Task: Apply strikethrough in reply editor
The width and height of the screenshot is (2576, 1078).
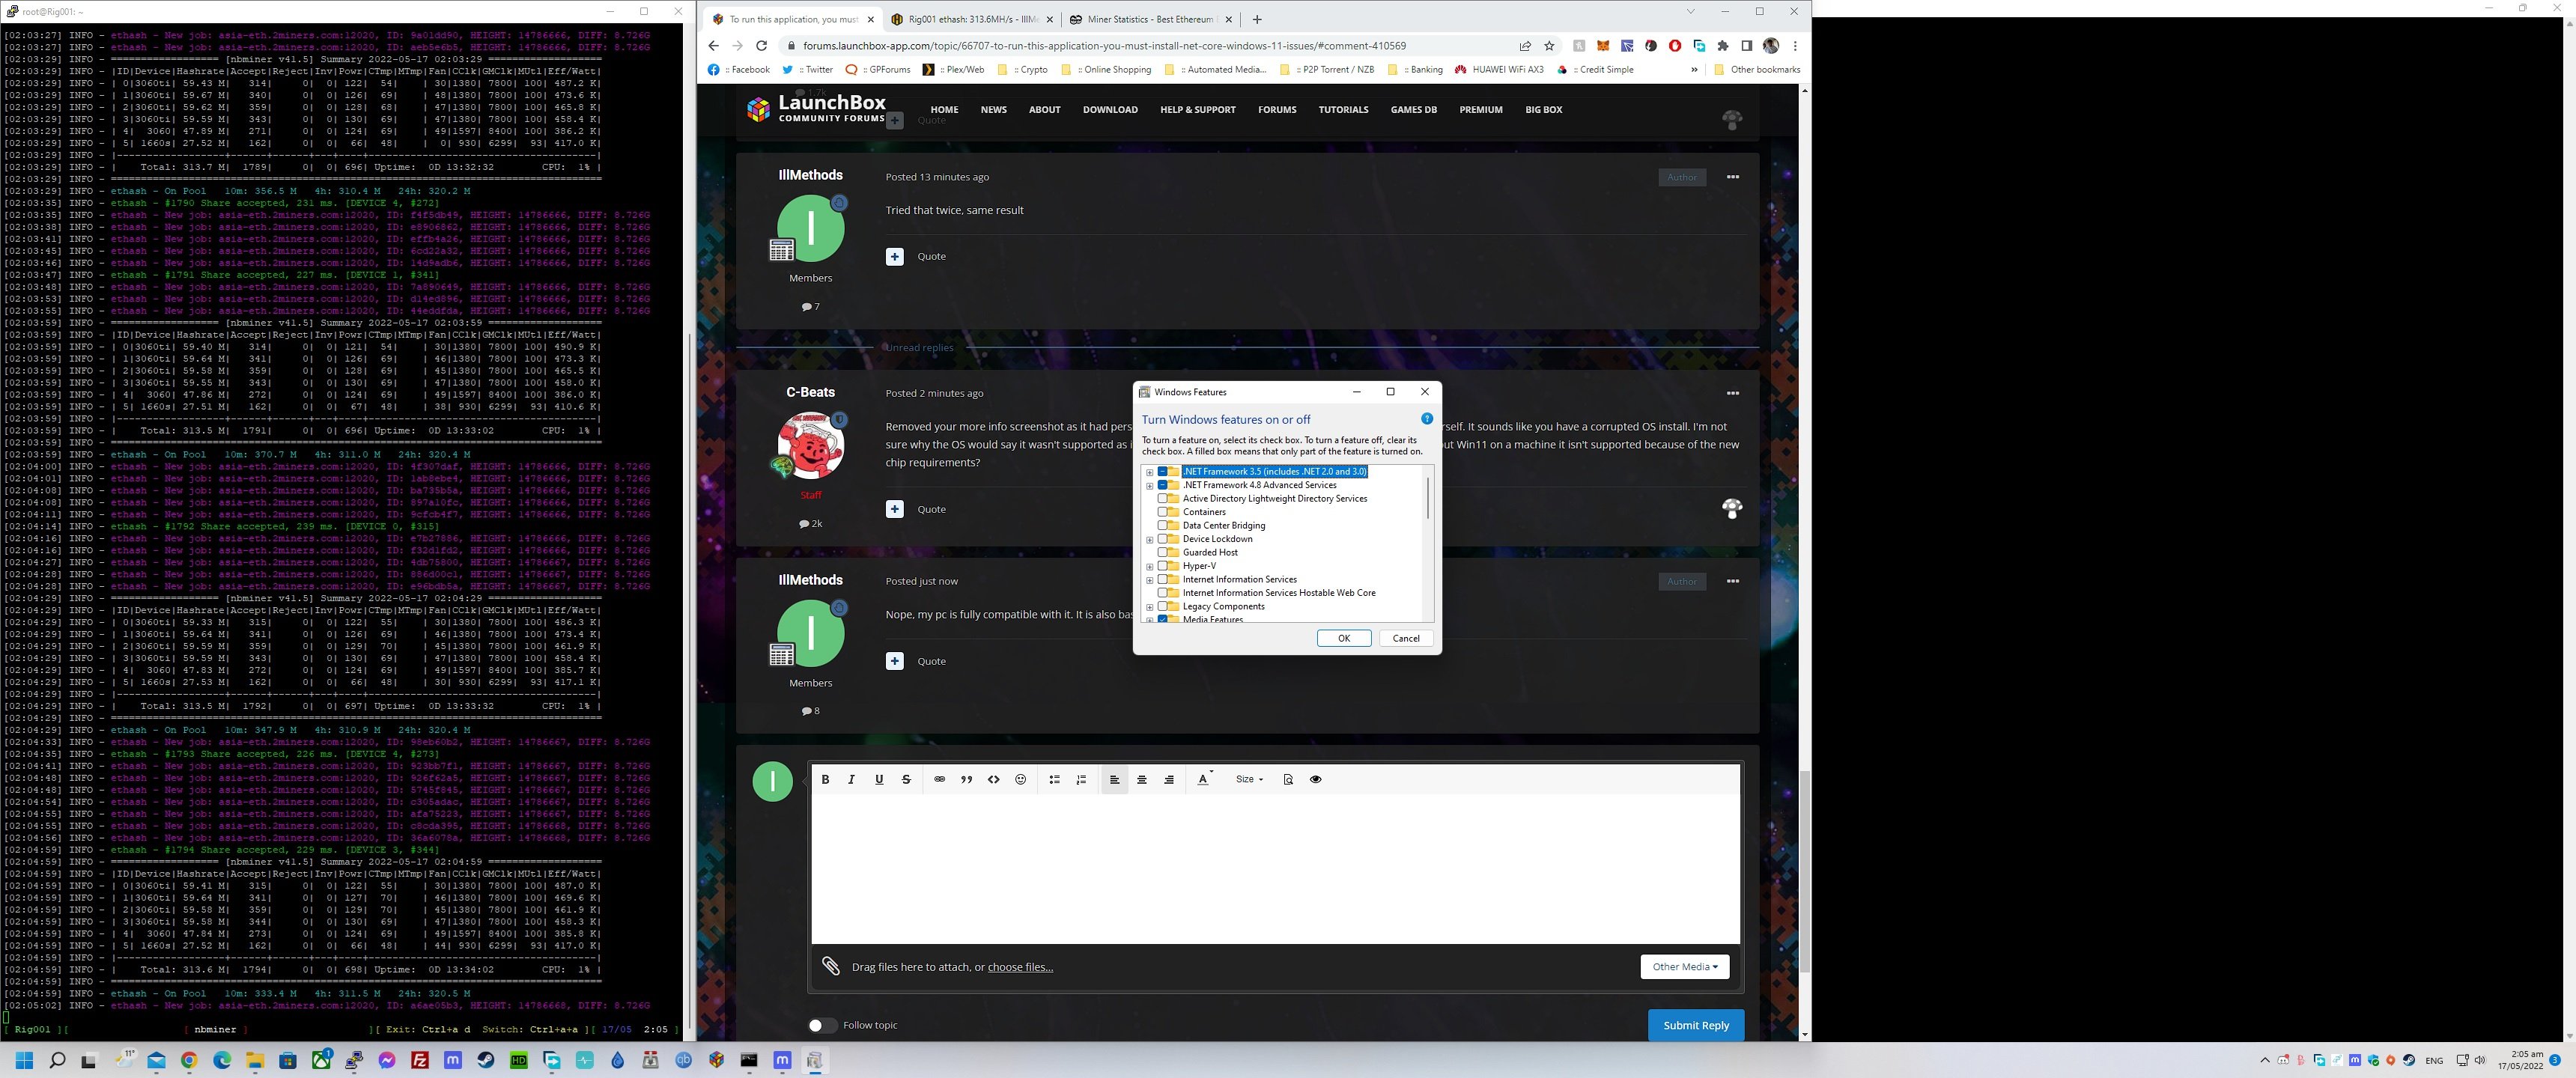Action: 906,779
